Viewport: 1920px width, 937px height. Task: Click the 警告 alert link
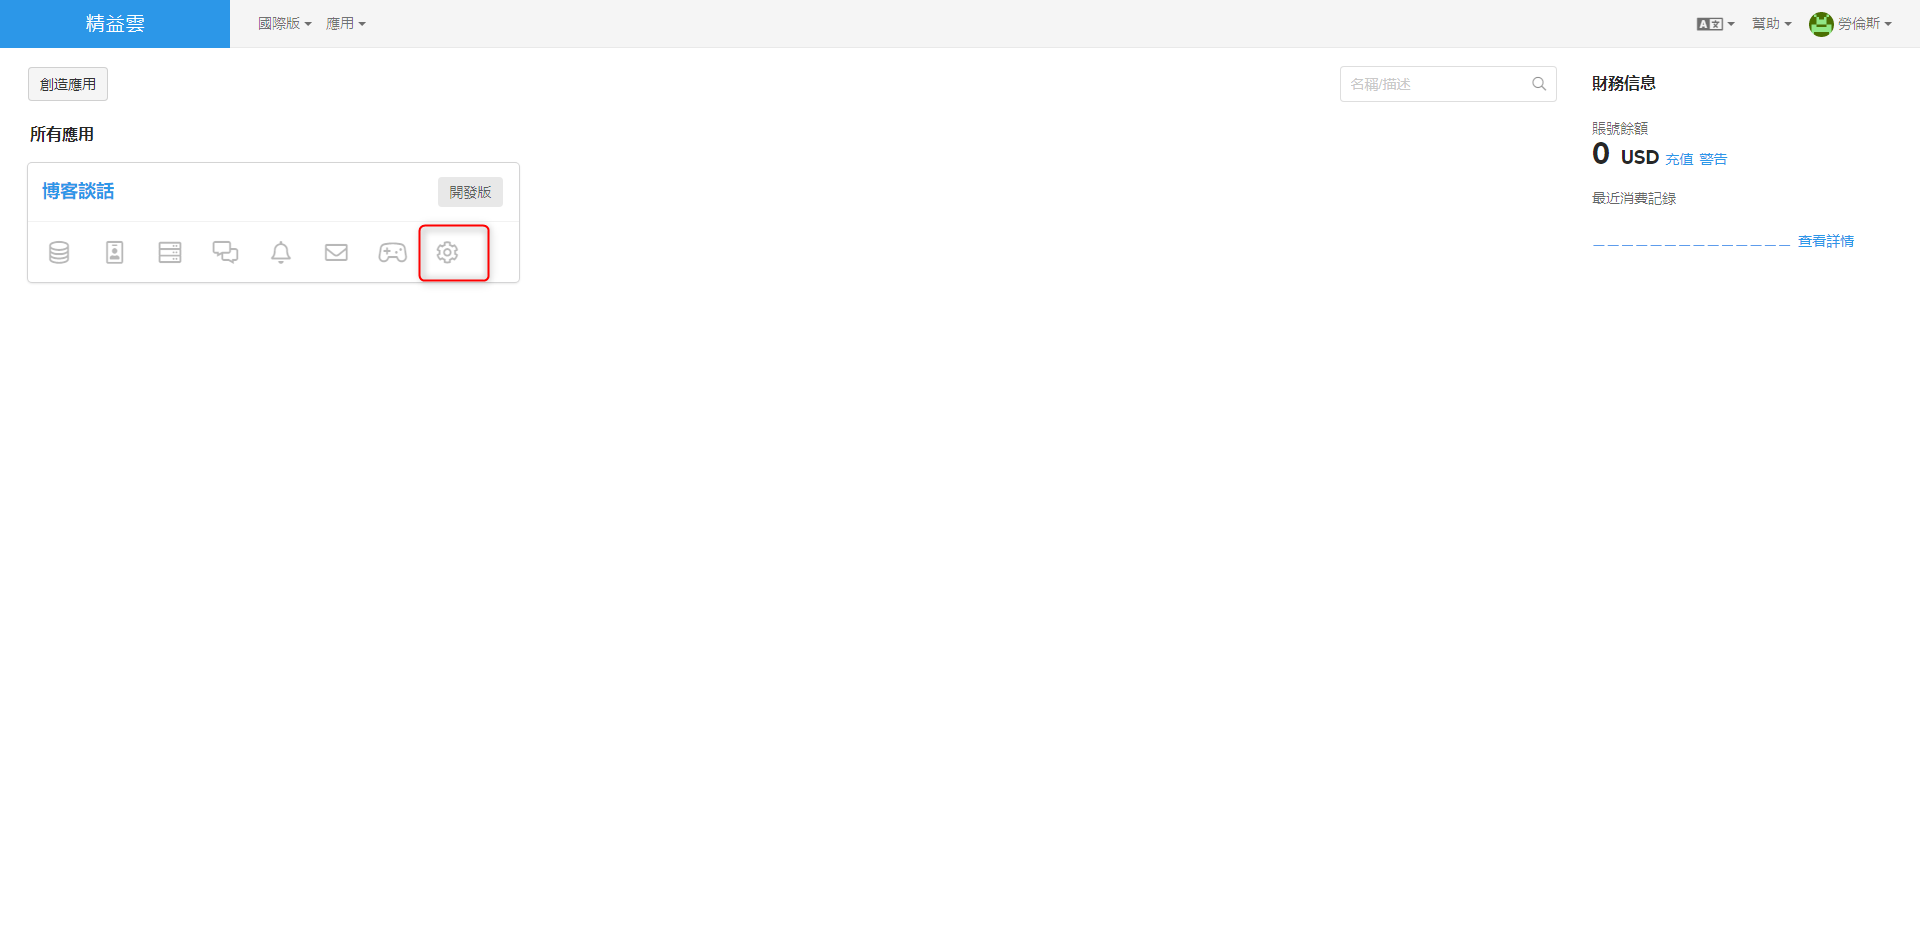[x=1713, y=159]
